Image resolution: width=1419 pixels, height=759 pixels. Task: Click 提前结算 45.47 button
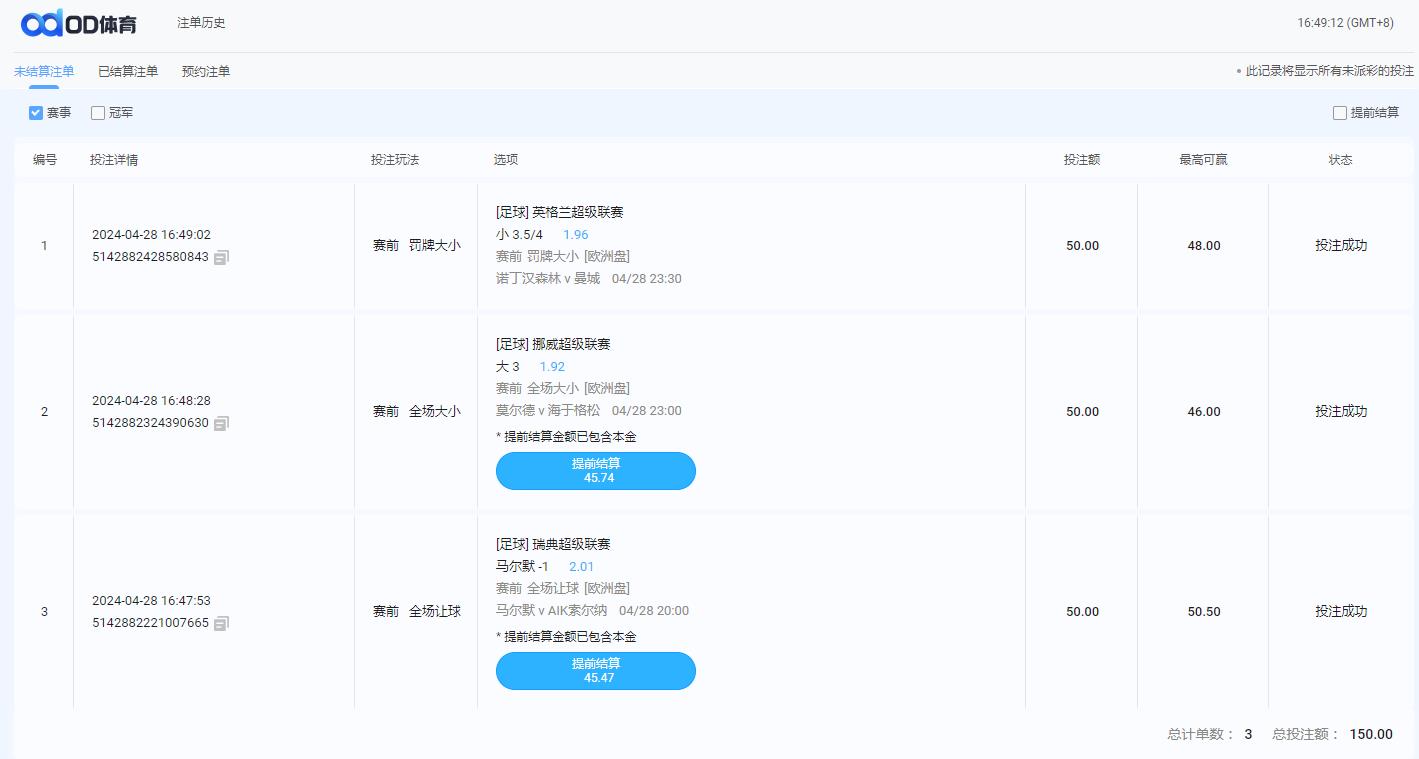(x=596, y=671)
